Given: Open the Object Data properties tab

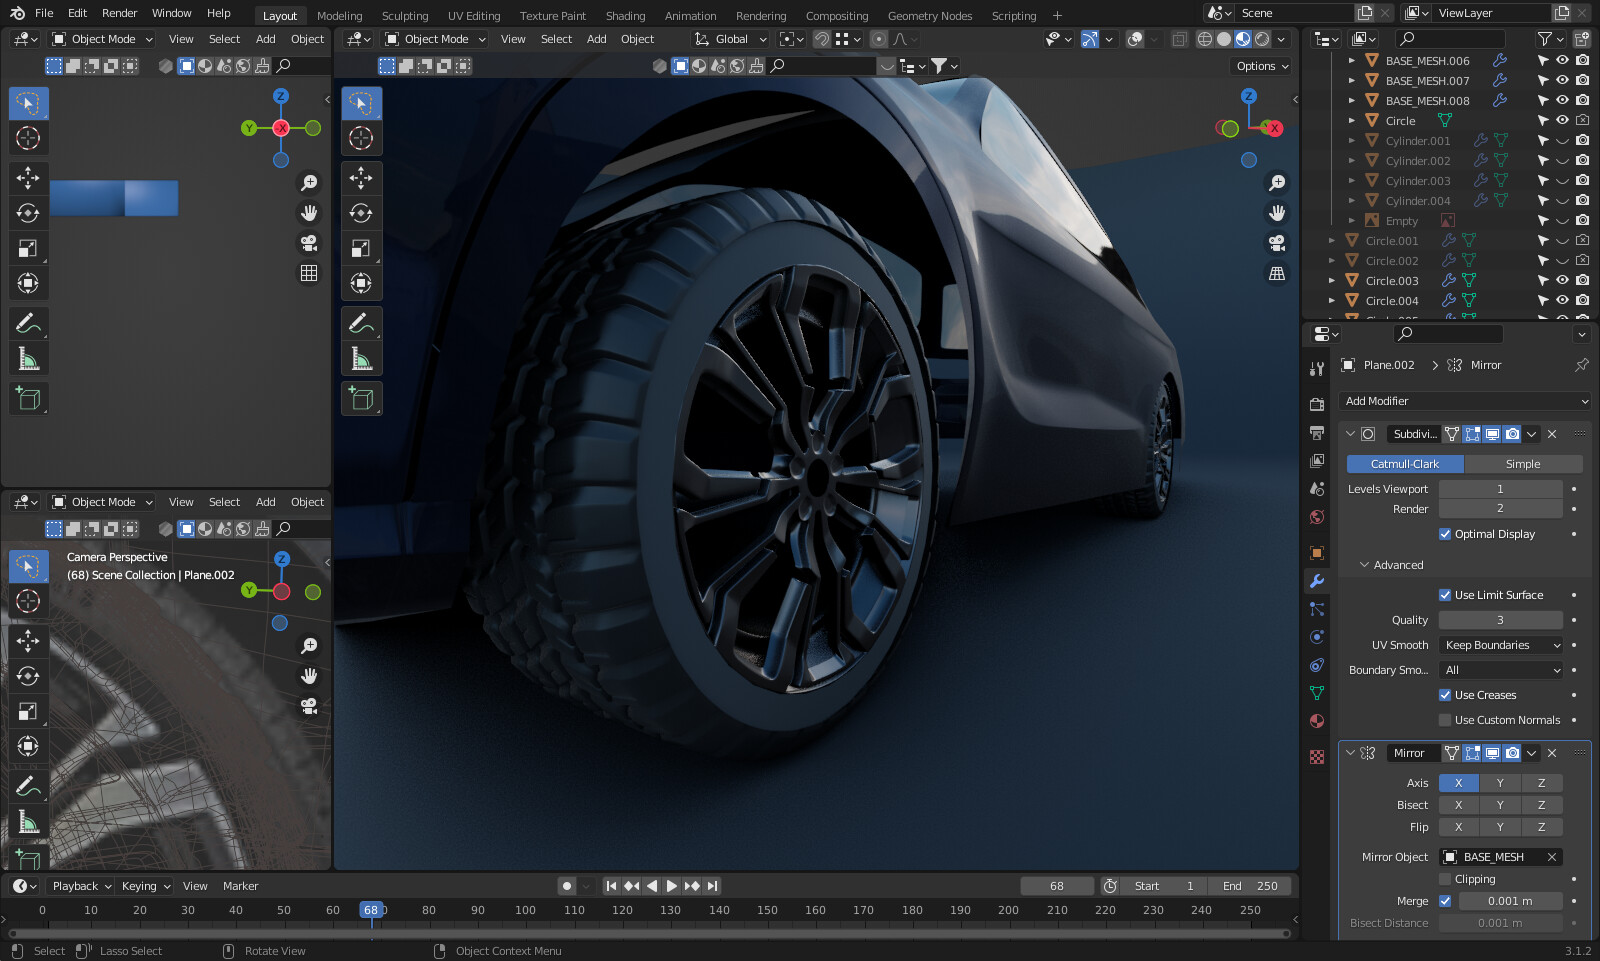Looking at the screenshot, I should 1317,693.
